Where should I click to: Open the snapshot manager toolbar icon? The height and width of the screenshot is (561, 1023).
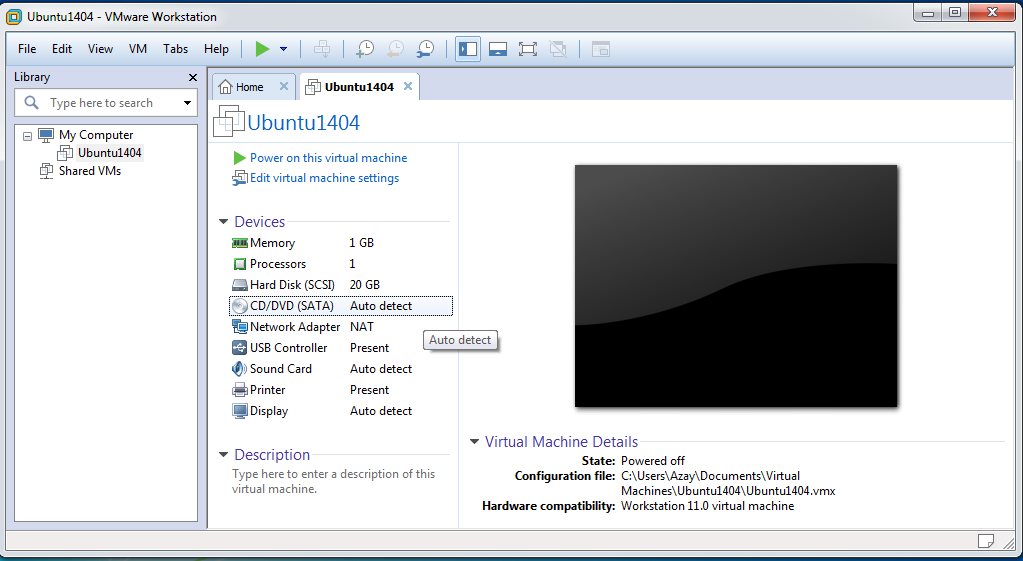click(x=425, y=49)
